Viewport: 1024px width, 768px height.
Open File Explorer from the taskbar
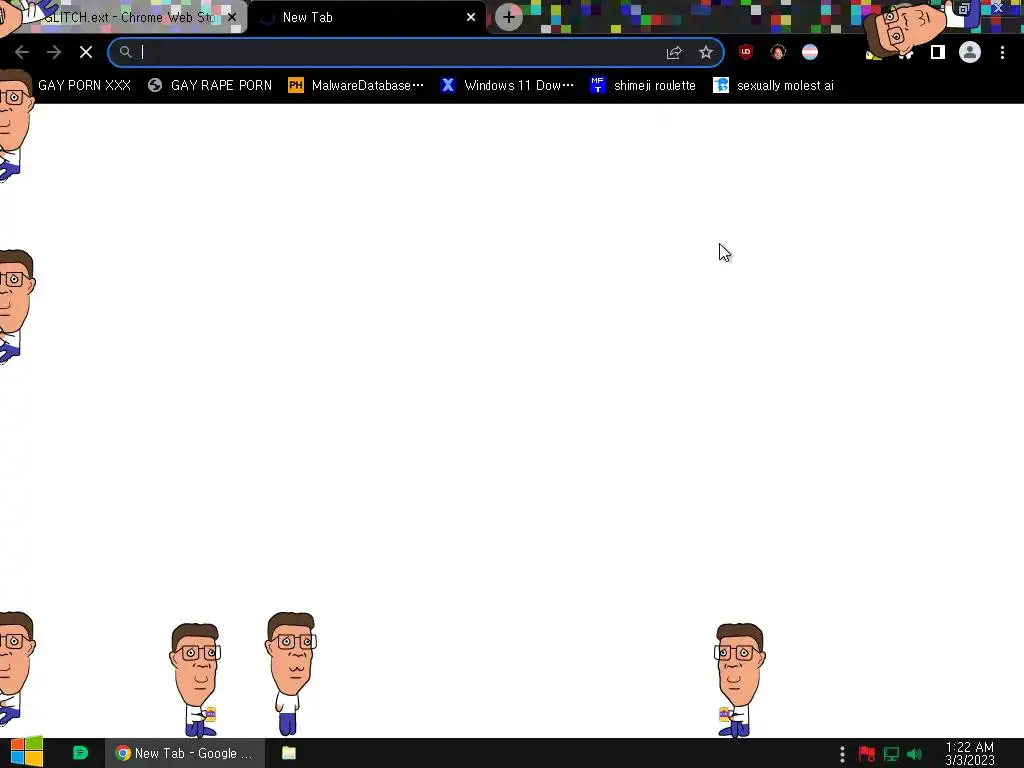pos(289,753)
